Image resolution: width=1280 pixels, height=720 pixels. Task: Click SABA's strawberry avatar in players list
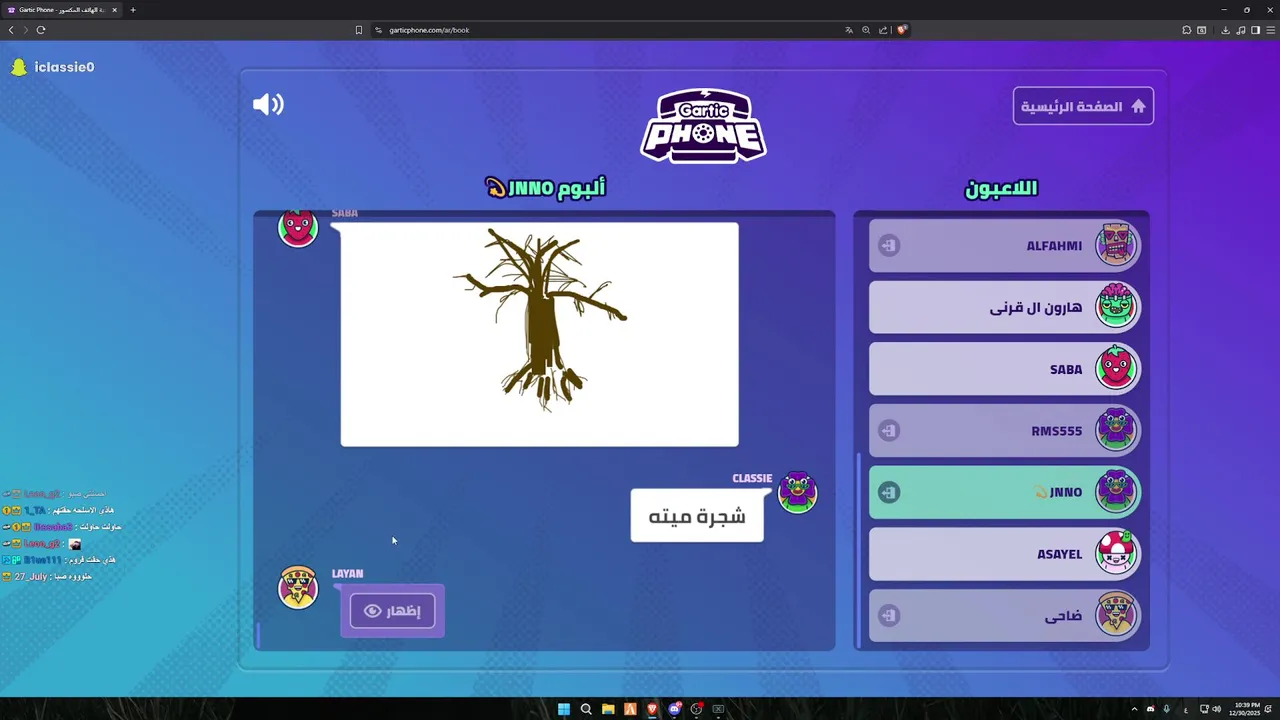(x=1116, y=368)
